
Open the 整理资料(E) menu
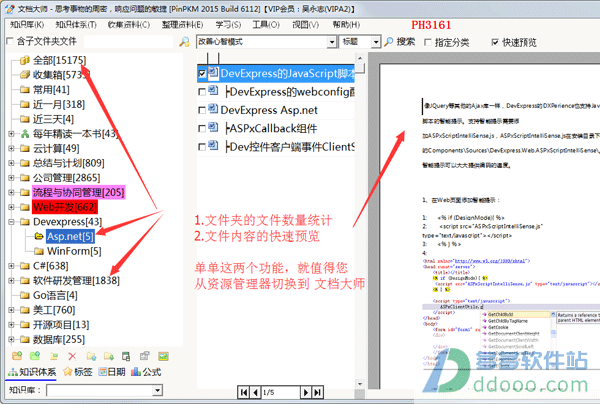(182, 24)
